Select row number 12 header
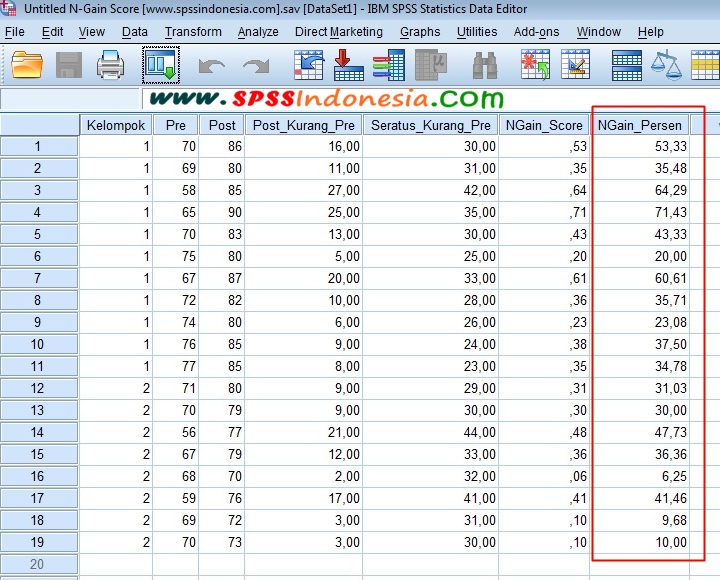The width and height of the screenshot is (720, 580). pos(39,389)
